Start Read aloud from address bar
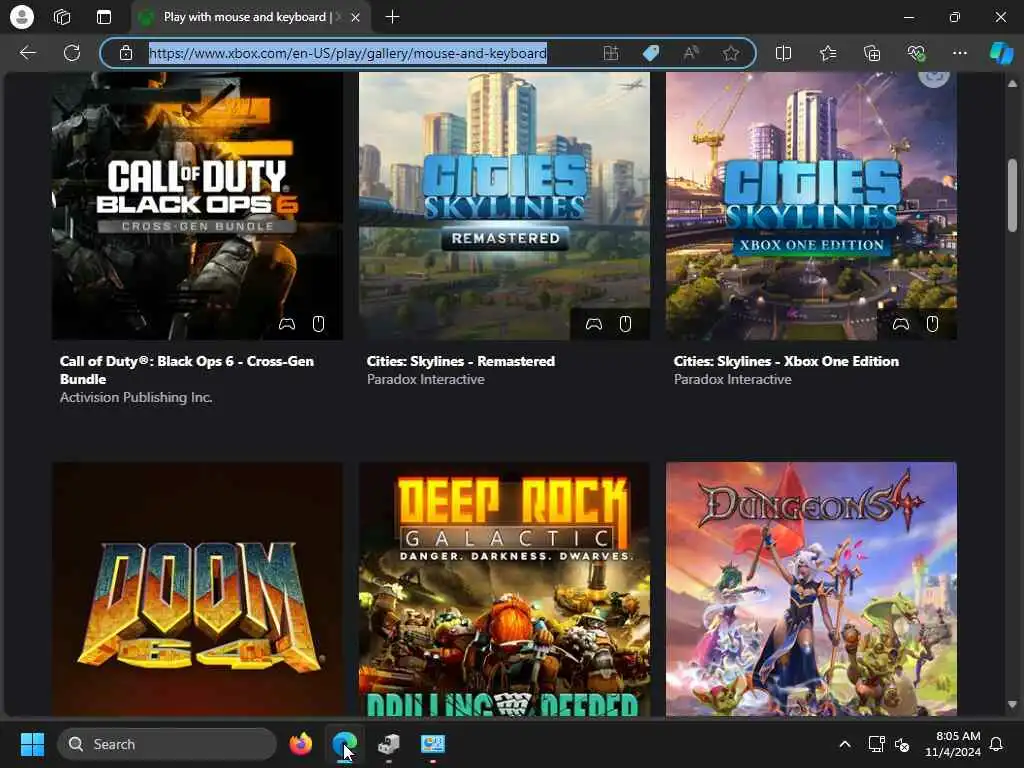 (x=691, y=53)
